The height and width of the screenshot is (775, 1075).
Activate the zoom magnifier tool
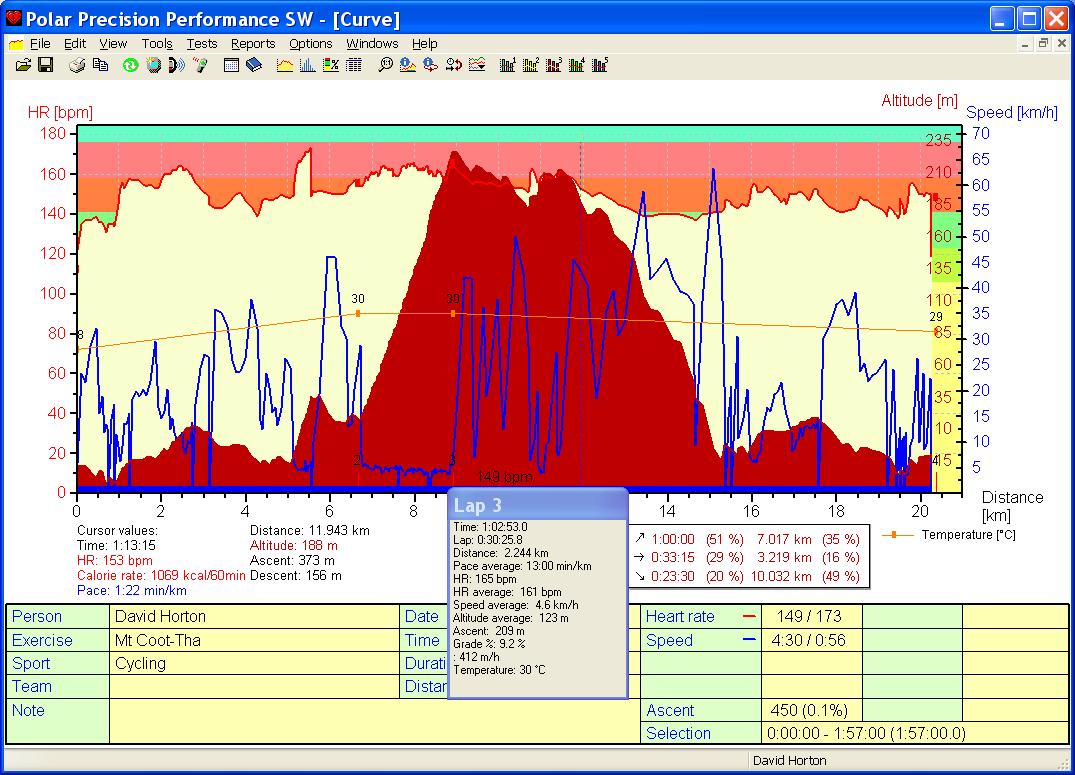tap(386, 65)
